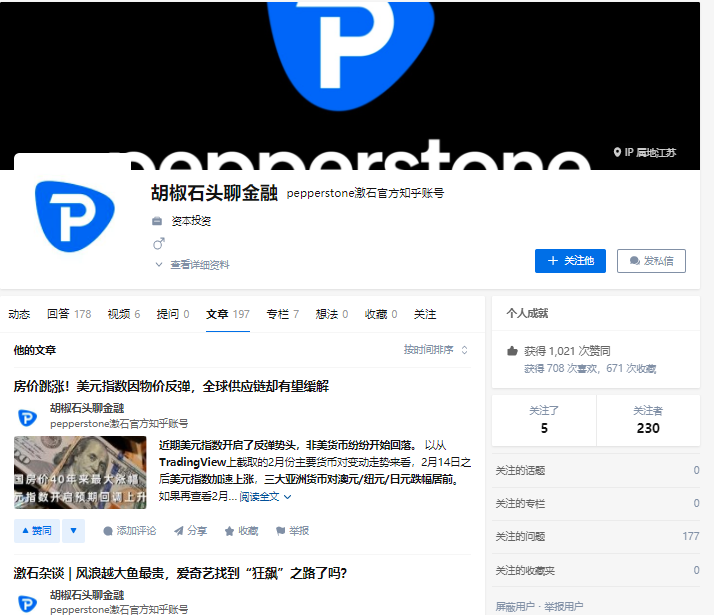Click profile name 胡椒石头聊金融
Viewport: 714px width, 615px height.
pyautogui.click(x=214, y=193)
